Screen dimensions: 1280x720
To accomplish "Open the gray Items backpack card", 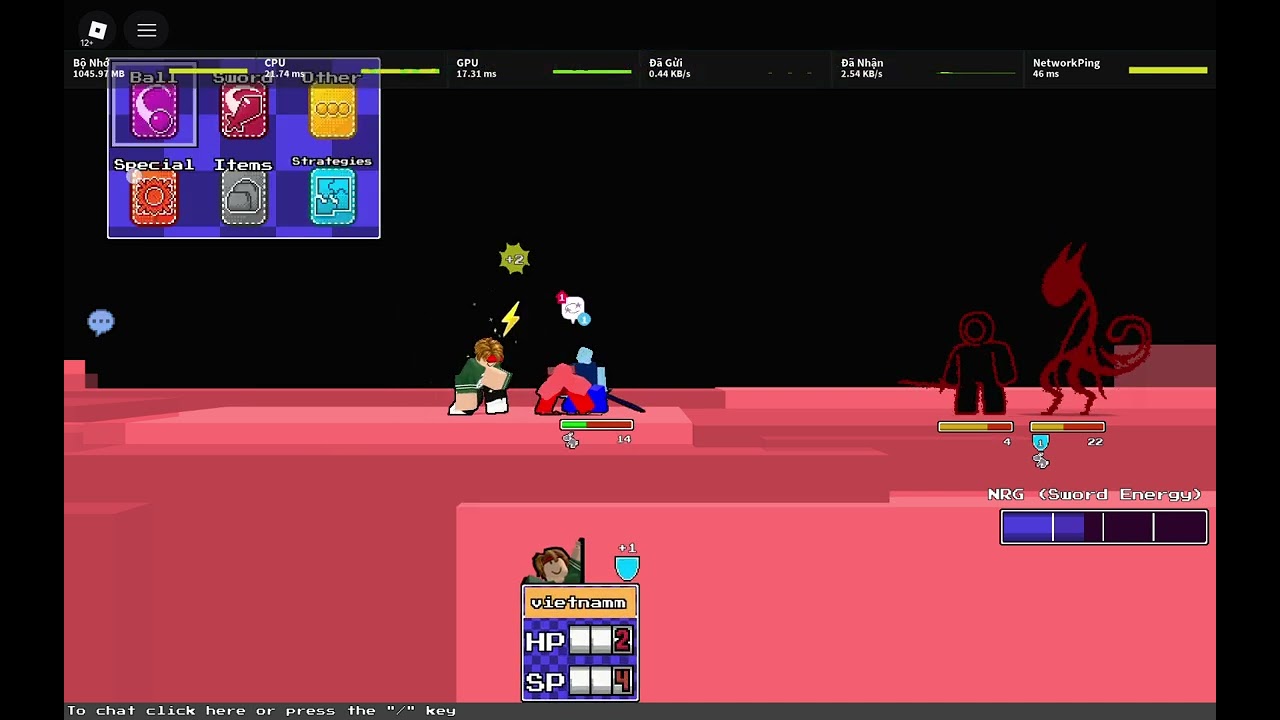I will [x=243, y=197].
